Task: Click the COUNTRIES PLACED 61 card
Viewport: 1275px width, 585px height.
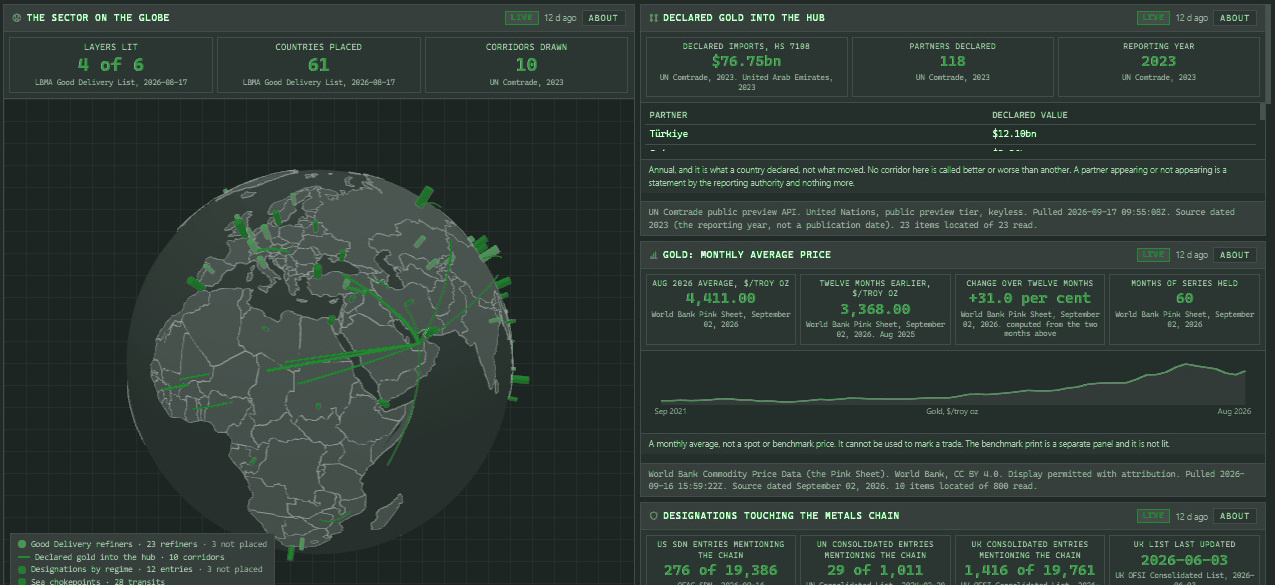Action: pos(318,65)
